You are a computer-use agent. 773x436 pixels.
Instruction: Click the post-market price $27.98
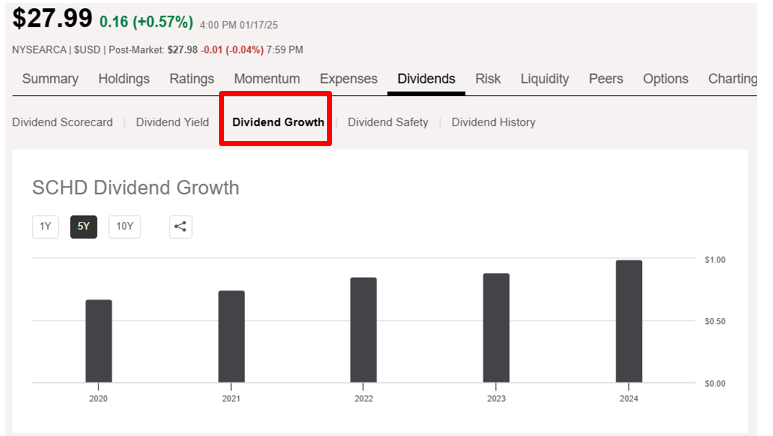click(x=182, y=50)
